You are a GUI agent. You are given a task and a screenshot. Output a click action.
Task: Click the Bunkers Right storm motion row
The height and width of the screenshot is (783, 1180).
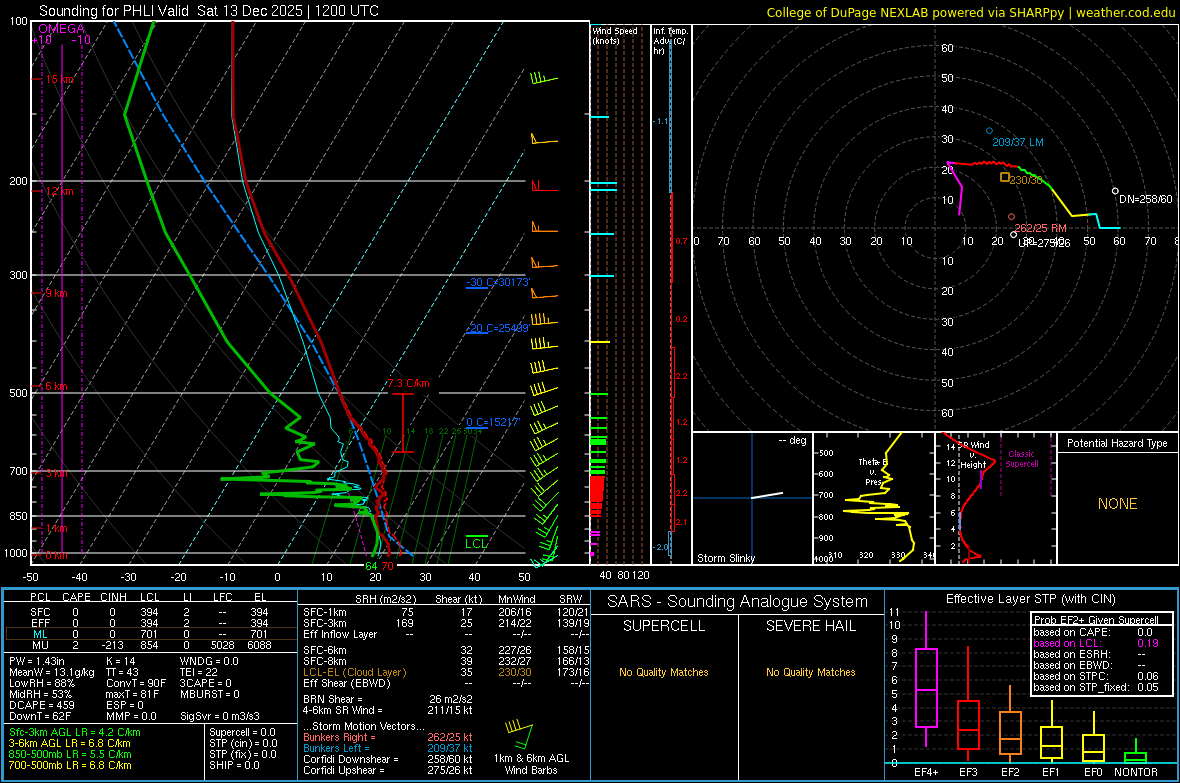point(388,737)
